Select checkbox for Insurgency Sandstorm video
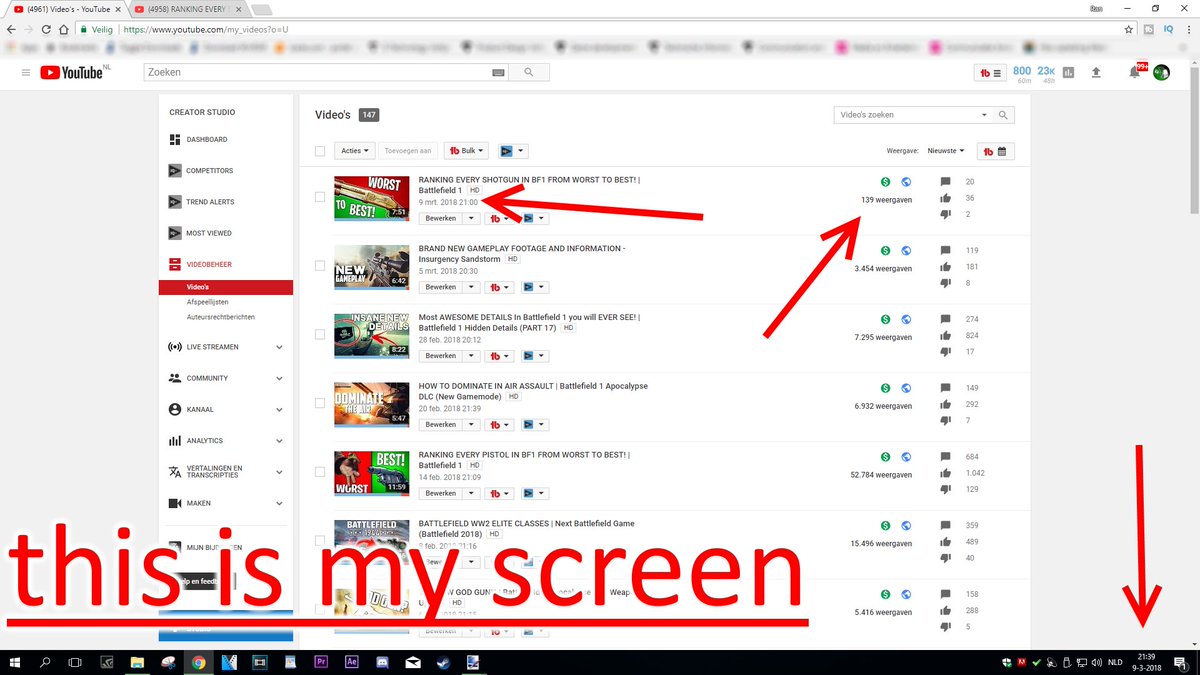 (320, 266)
